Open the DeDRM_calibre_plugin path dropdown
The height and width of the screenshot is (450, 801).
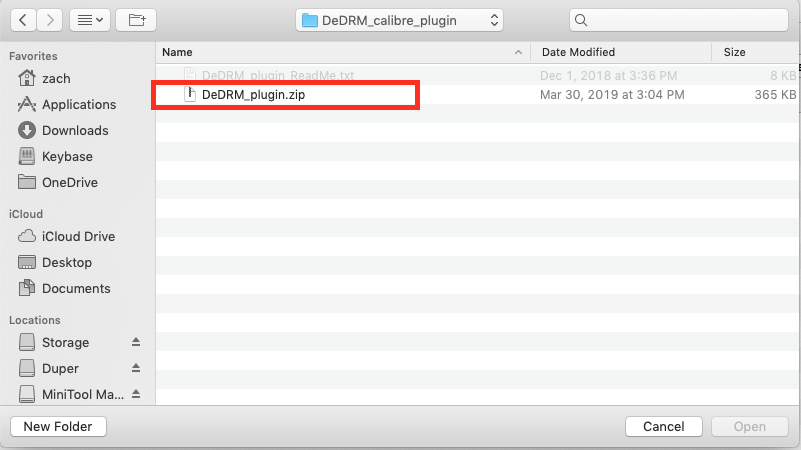point(400,20)
